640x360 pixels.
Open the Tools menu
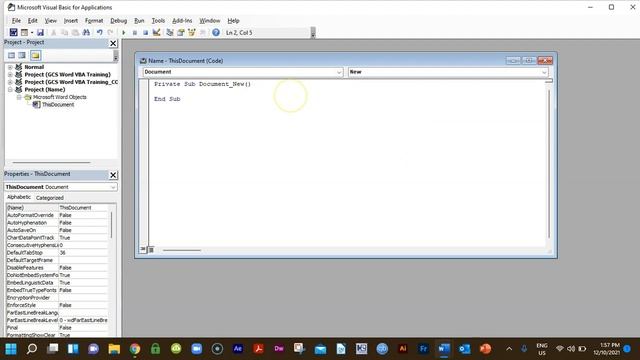[158, 20]
